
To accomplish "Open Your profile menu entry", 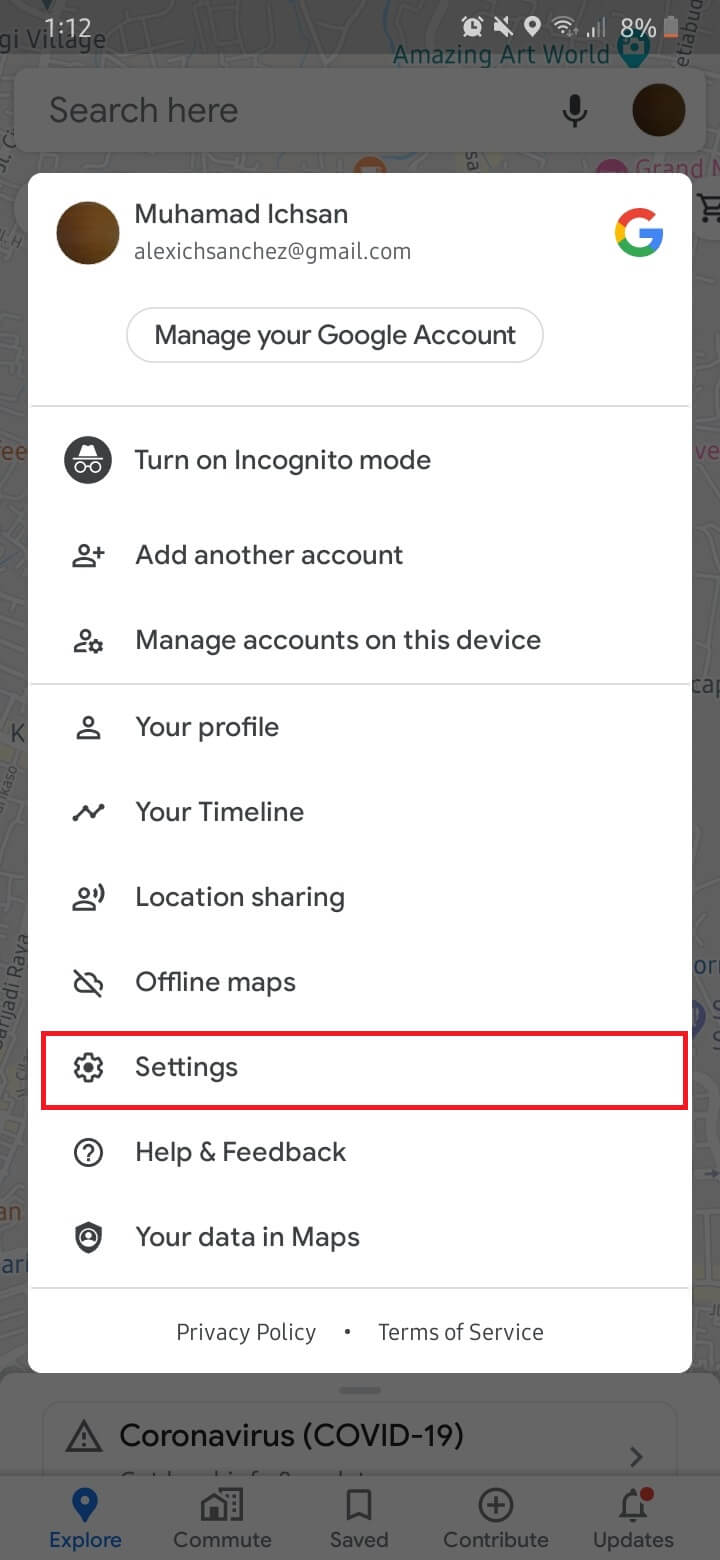I will (x=207, y=727).
